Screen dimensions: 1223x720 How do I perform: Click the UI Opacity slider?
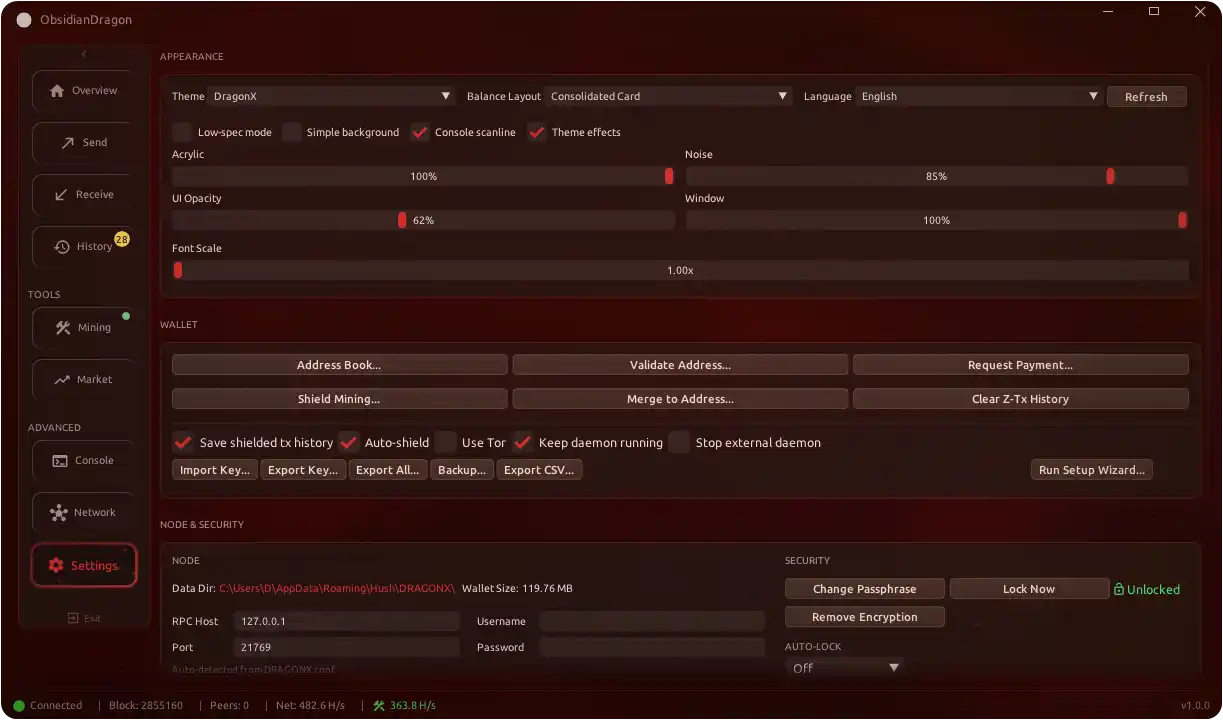pos(423,220)
